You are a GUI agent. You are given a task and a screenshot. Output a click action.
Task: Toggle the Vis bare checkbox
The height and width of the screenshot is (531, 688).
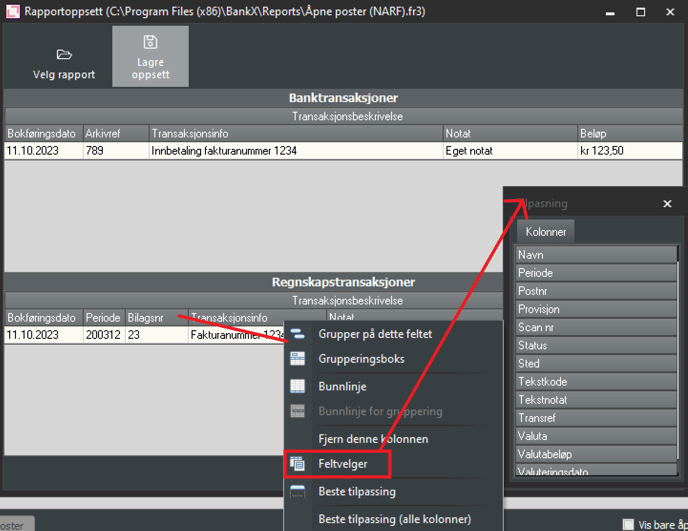pos(628,524)
